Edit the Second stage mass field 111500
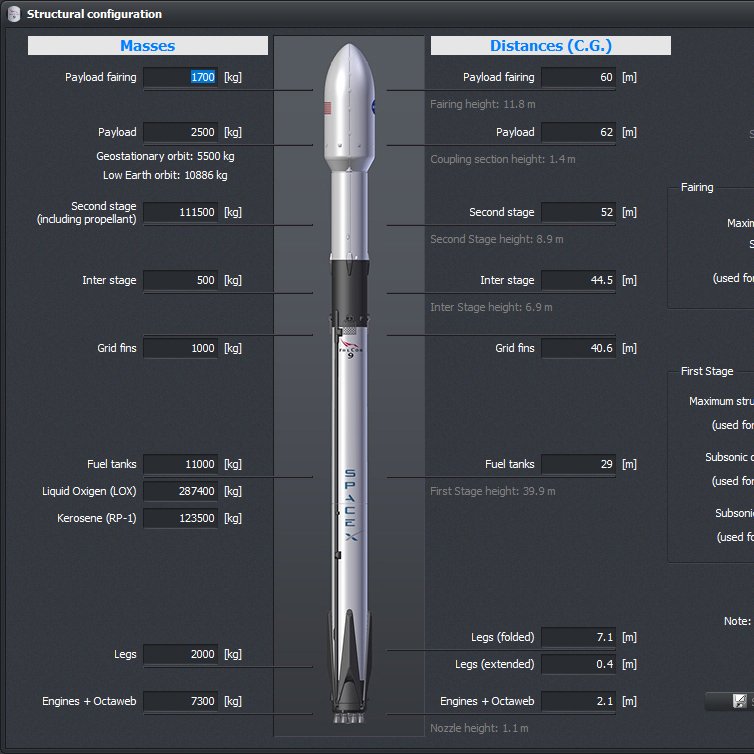 click(x=181, y=212)
